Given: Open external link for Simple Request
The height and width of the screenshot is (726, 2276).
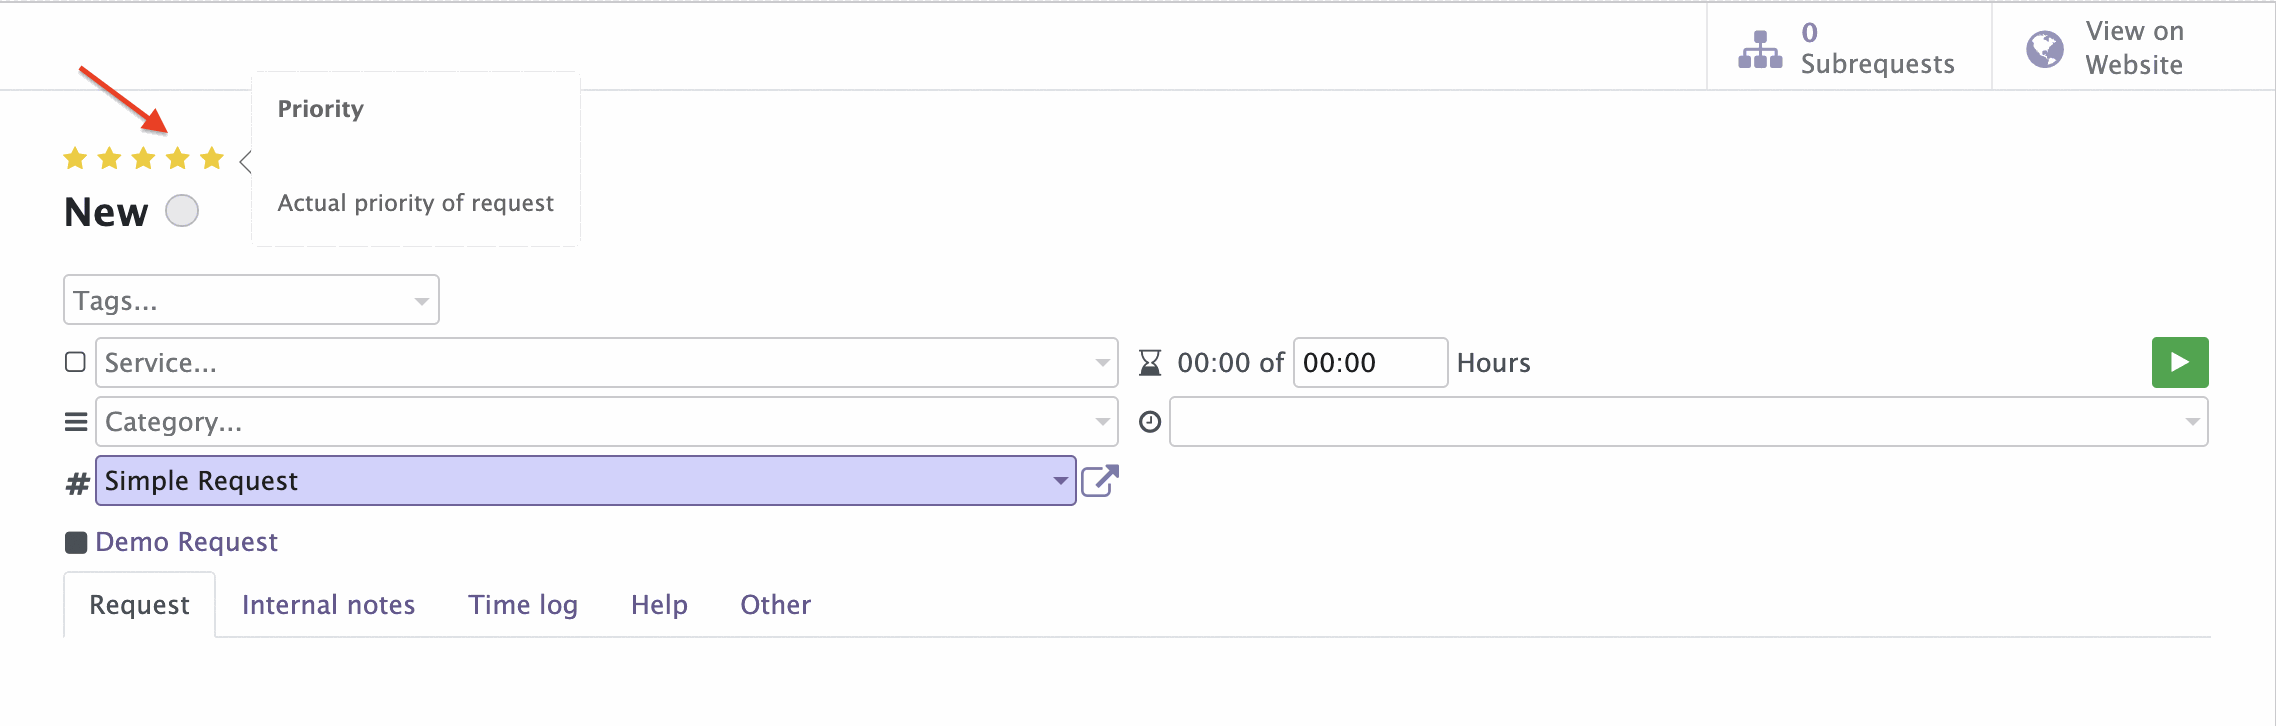Looking at the screenshot, I should [x=1099, y=481].
